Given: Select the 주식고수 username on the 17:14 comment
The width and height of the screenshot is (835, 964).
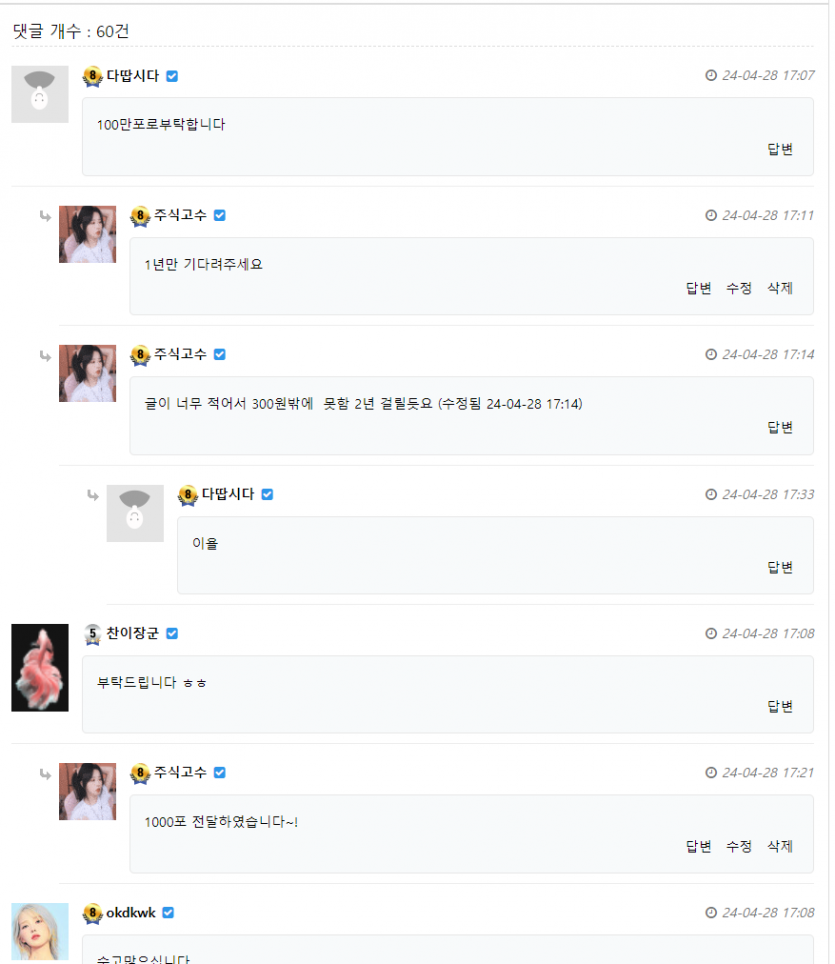Looking at the screenshot, I should (x=180, y=354).
